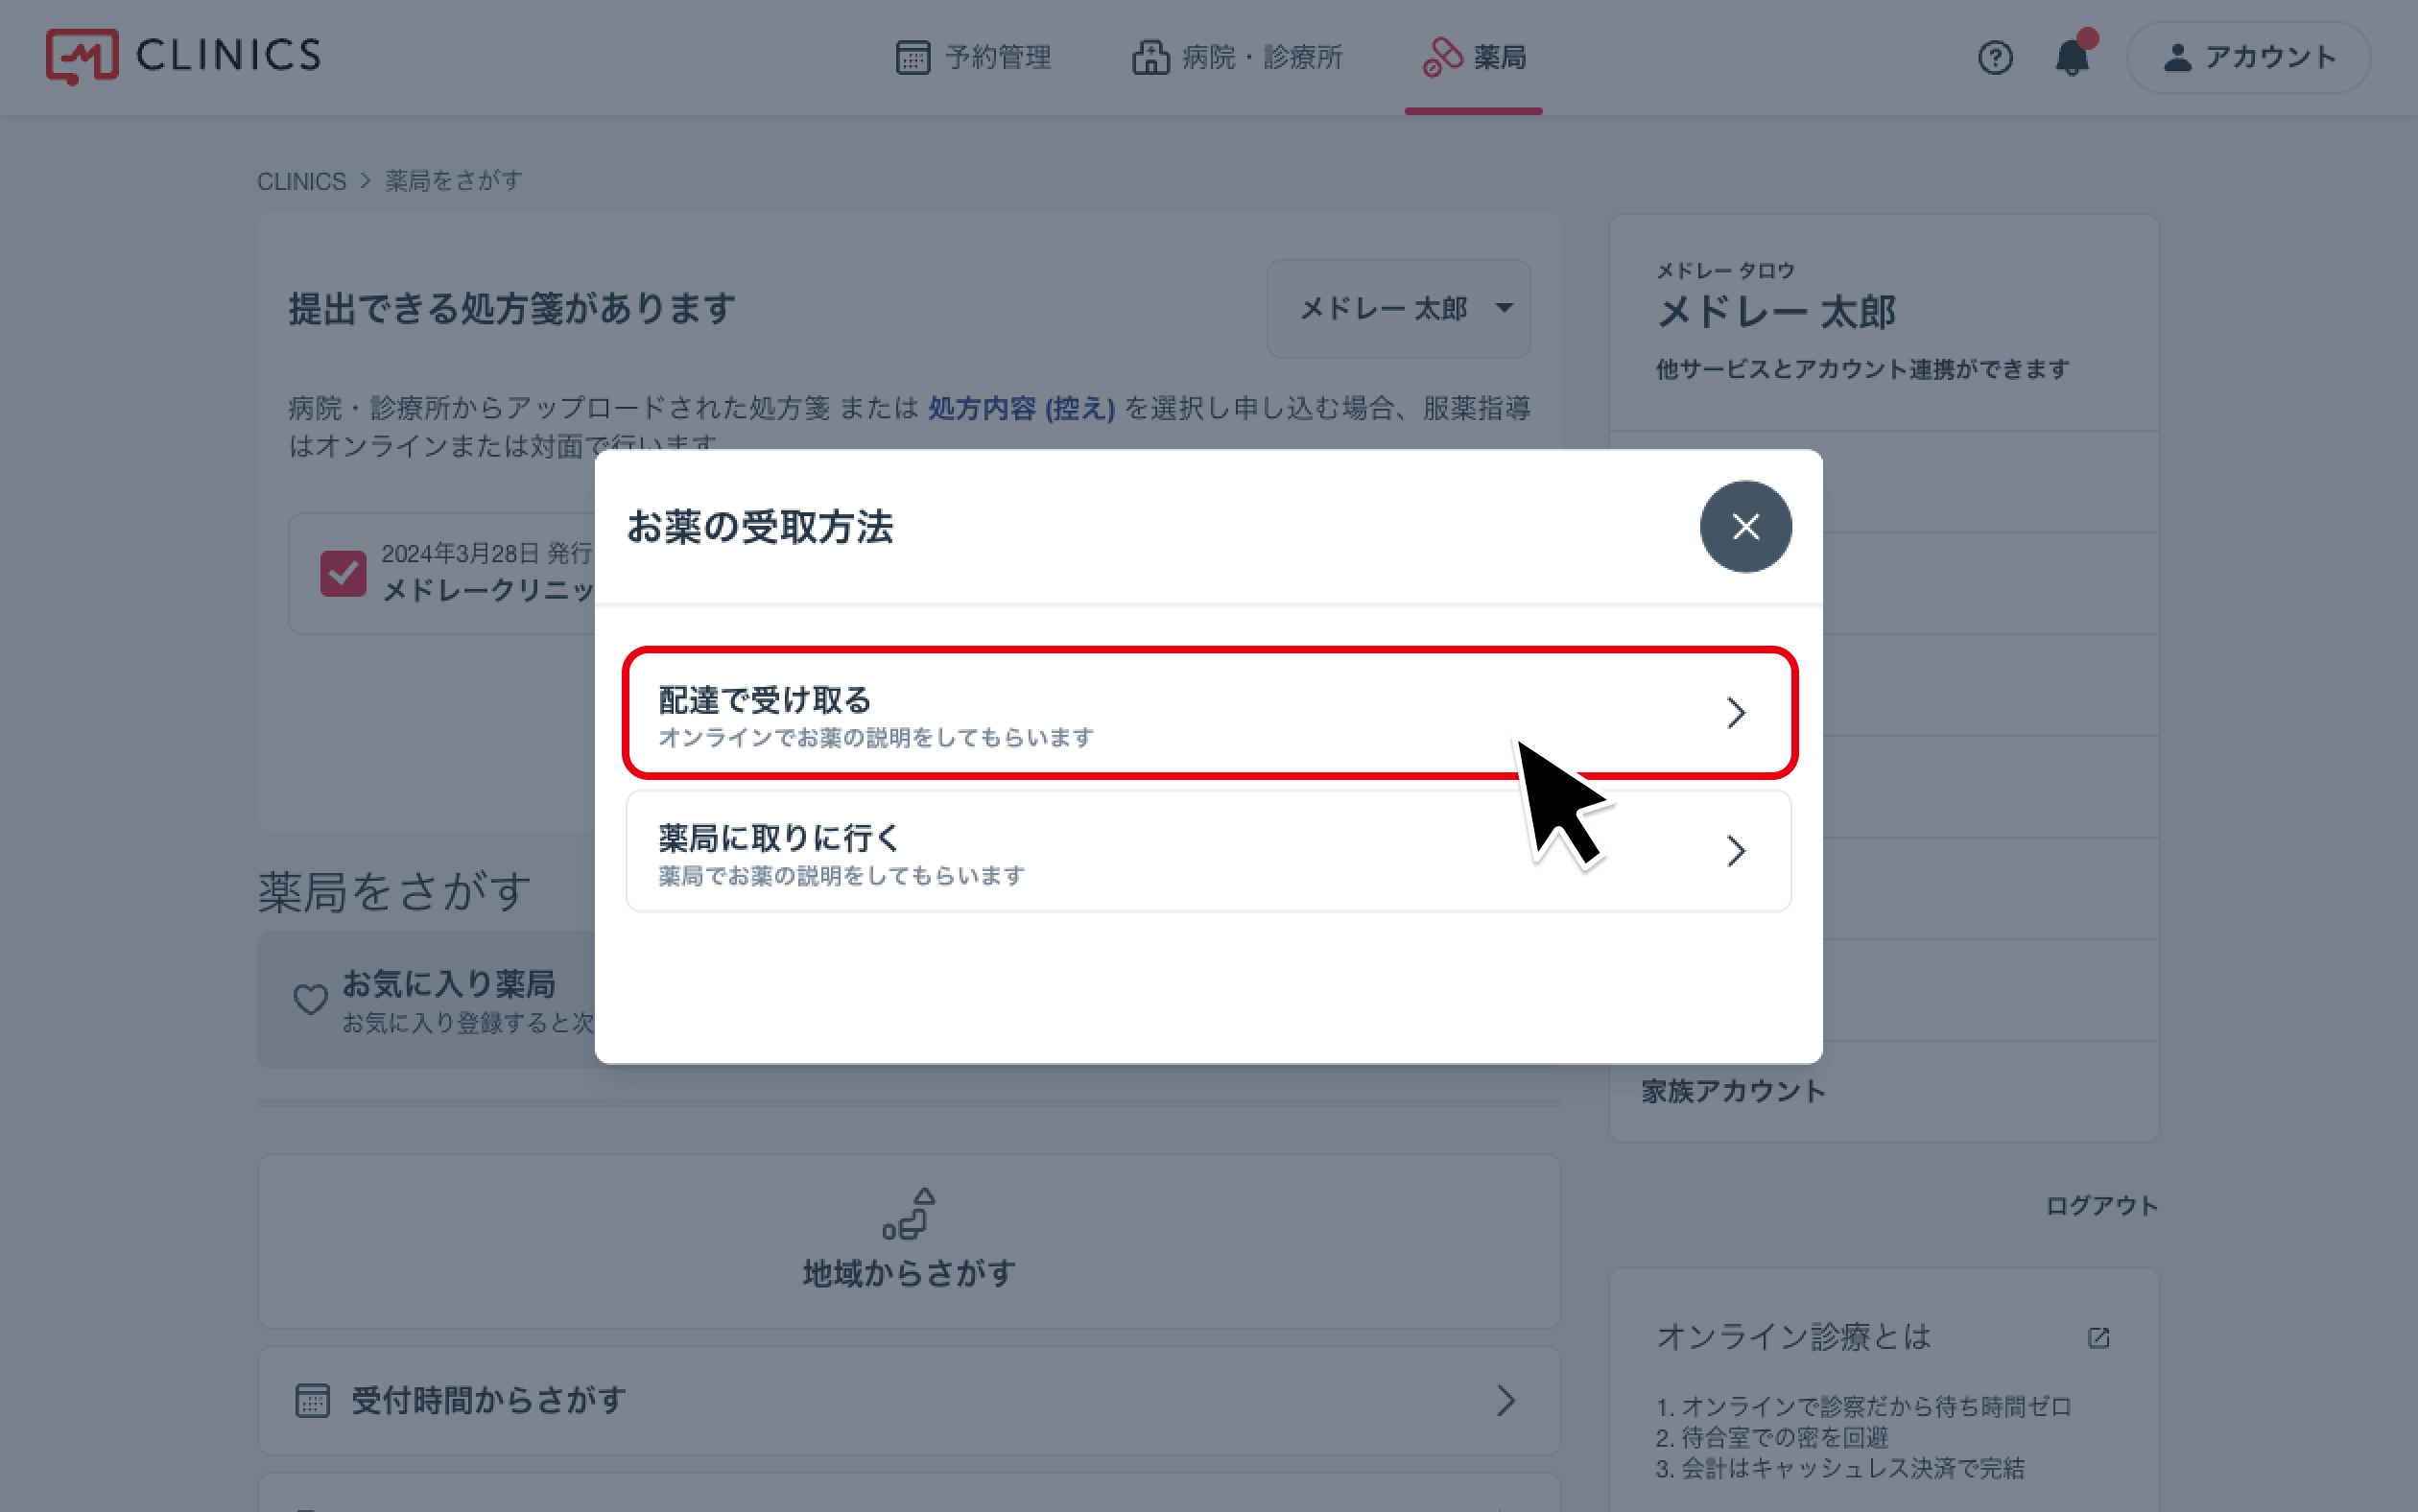Click the 処方内容 (控え) link
Viewport: 2418px width, 1512px height.
coord(1021,408)
